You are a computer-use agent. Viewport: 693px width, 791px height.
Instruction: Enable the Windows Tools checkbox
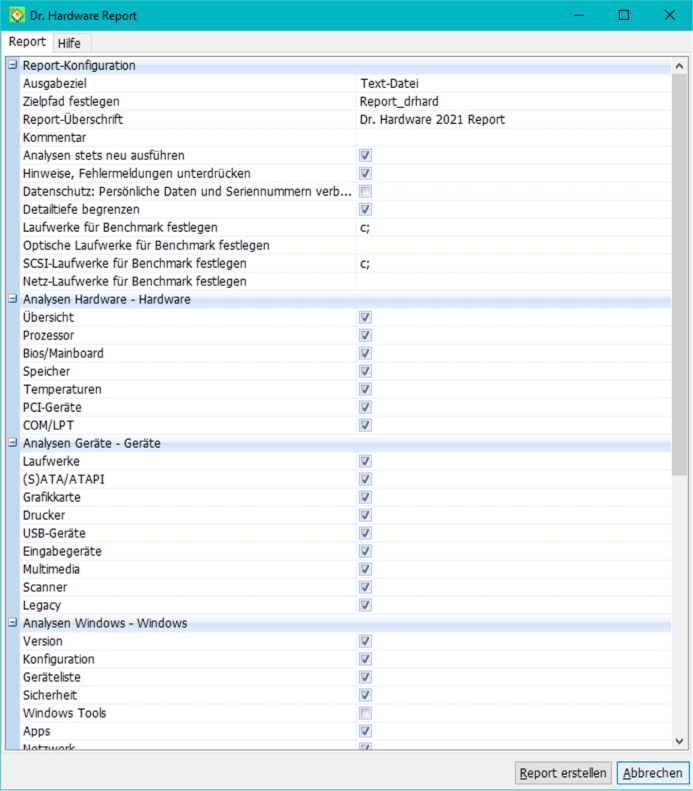(x=366, y=714)
